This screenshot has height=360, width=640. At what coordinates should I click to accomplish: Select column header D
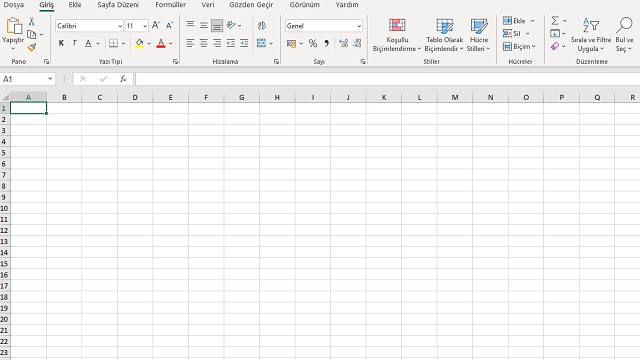click(135, 97)
